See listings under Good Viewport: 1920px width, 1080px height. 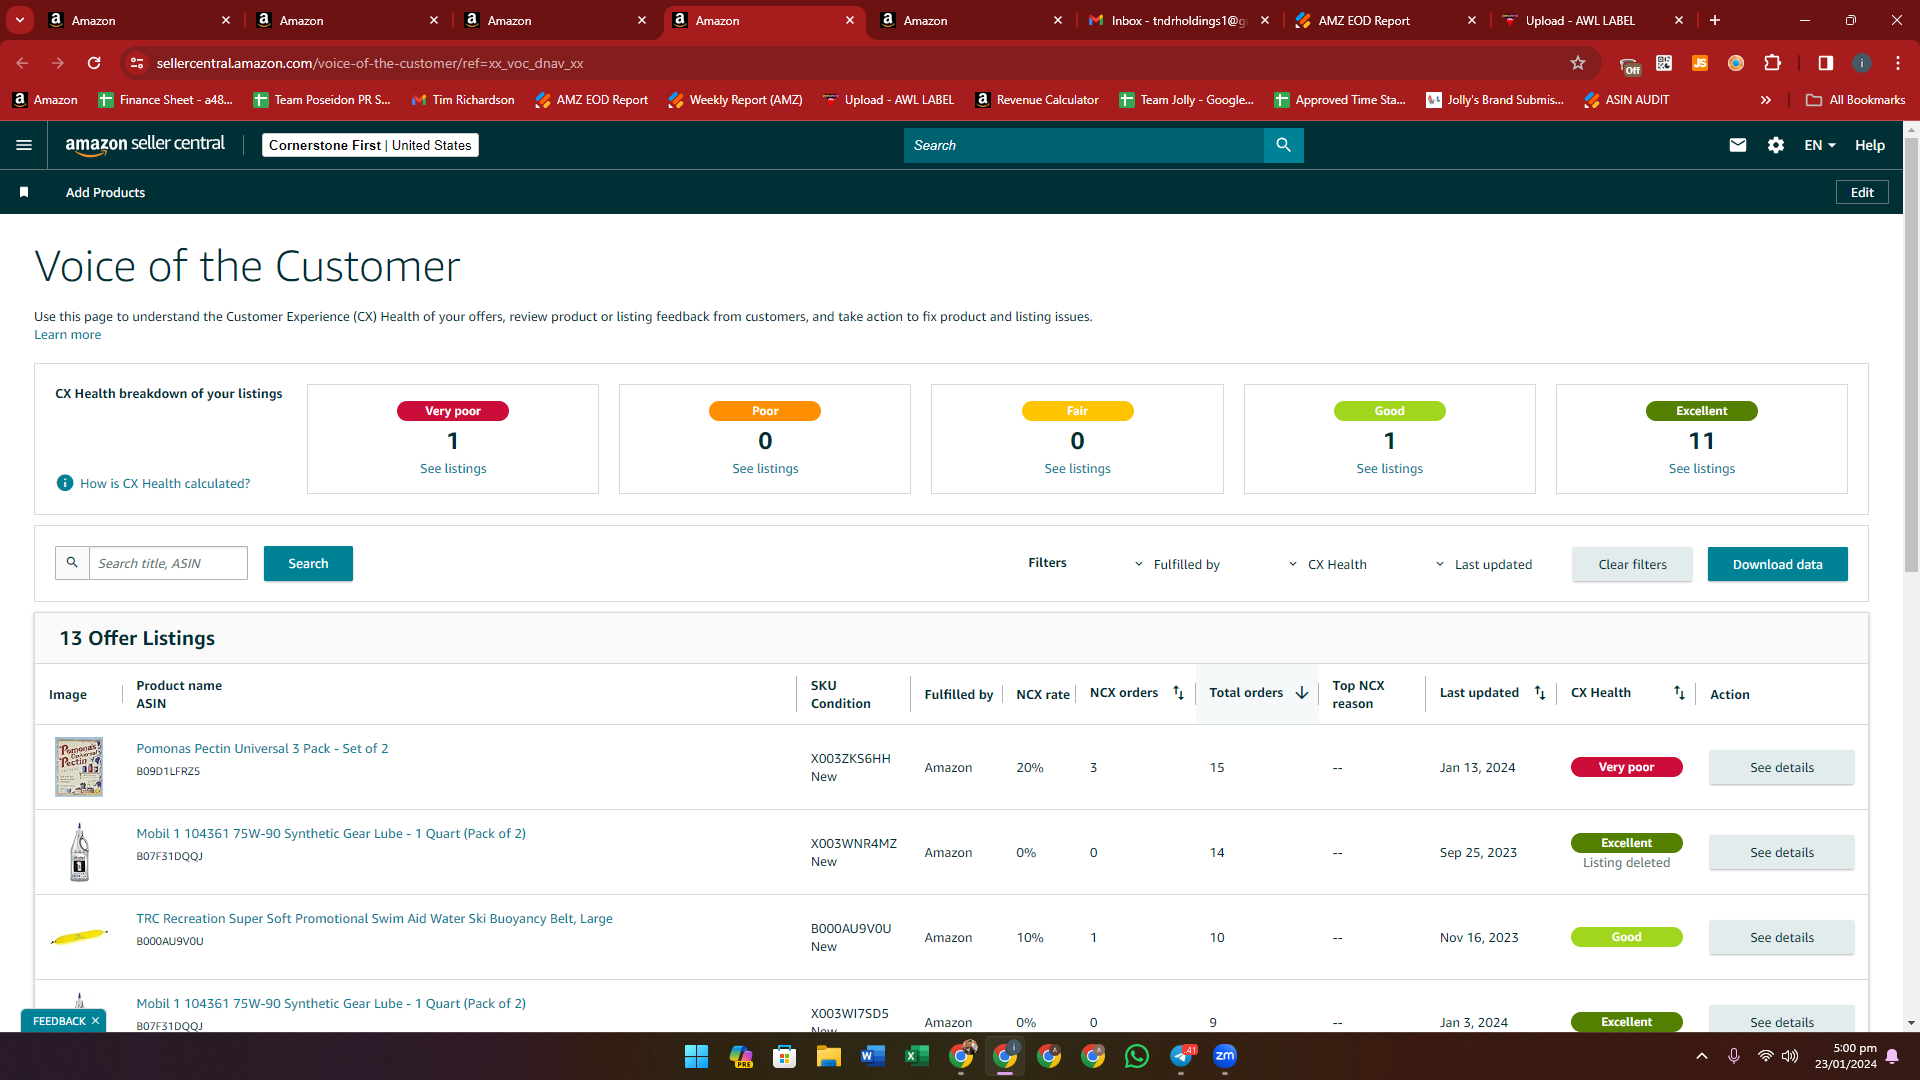pyautogui.click(x=1389, y=468)
